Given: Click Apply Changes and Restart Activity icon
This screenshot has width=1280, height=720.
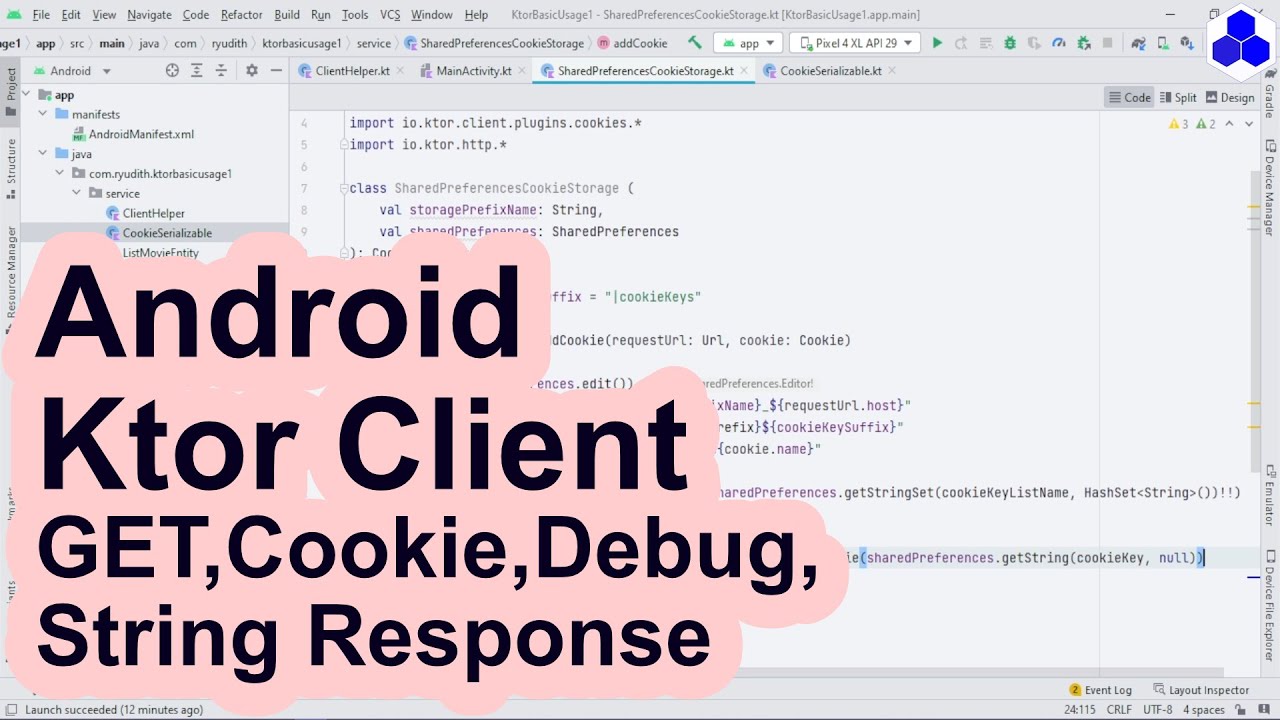Looking at the screenshot, I should pos(961,43).
